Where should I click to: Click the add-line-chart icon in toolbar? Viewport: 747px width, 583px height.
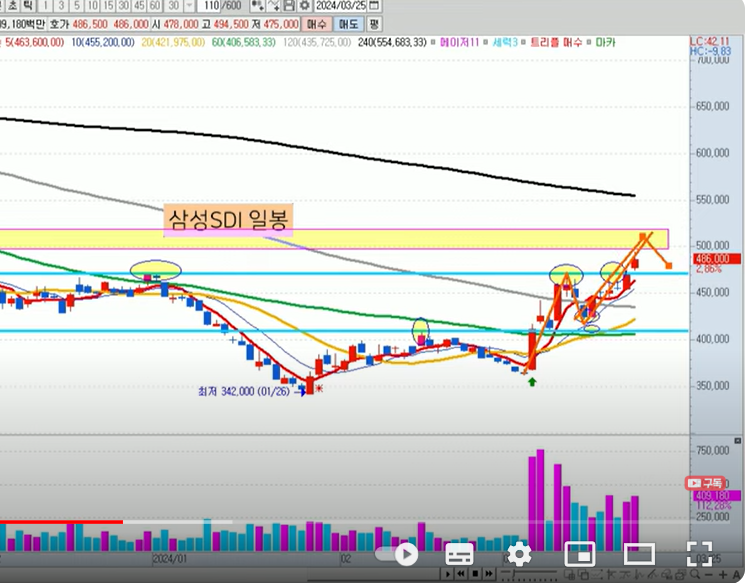pyautogui.click(x=273, y=5)
